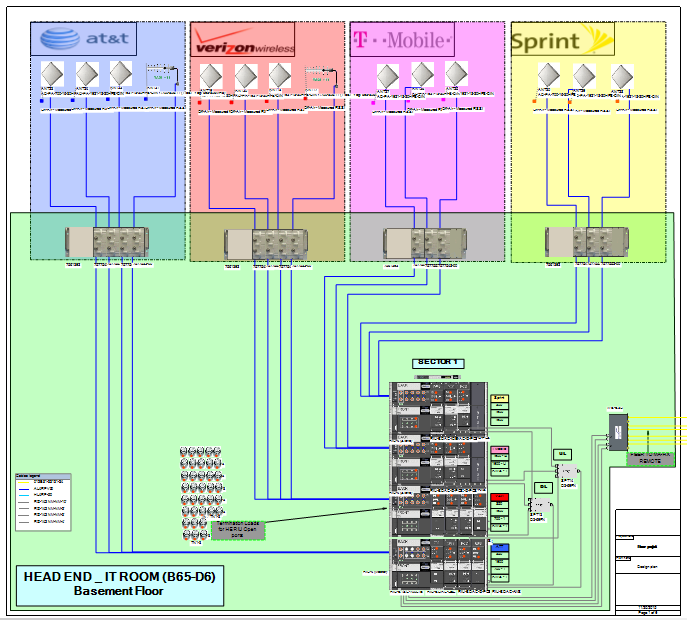Click the termination loads connector cluster
This screenshot has width=687, height=620.
202,494
